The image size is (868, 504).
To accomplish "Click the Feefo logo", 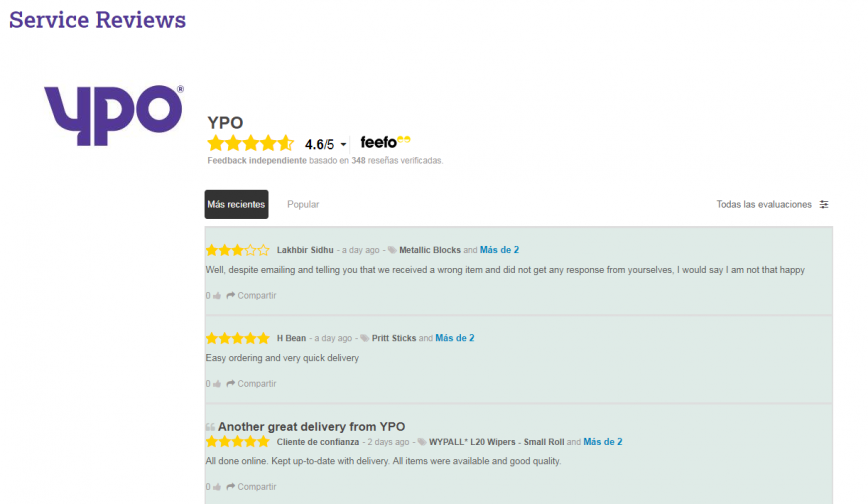I will coord(385,142).
